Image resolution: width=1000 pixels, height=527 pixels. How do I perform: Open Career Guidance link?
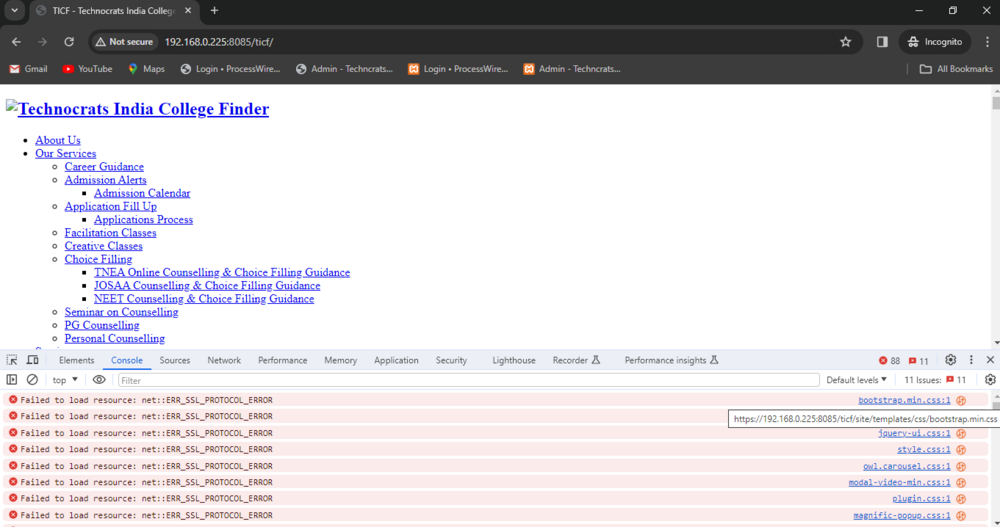click(x=104, y=167)
